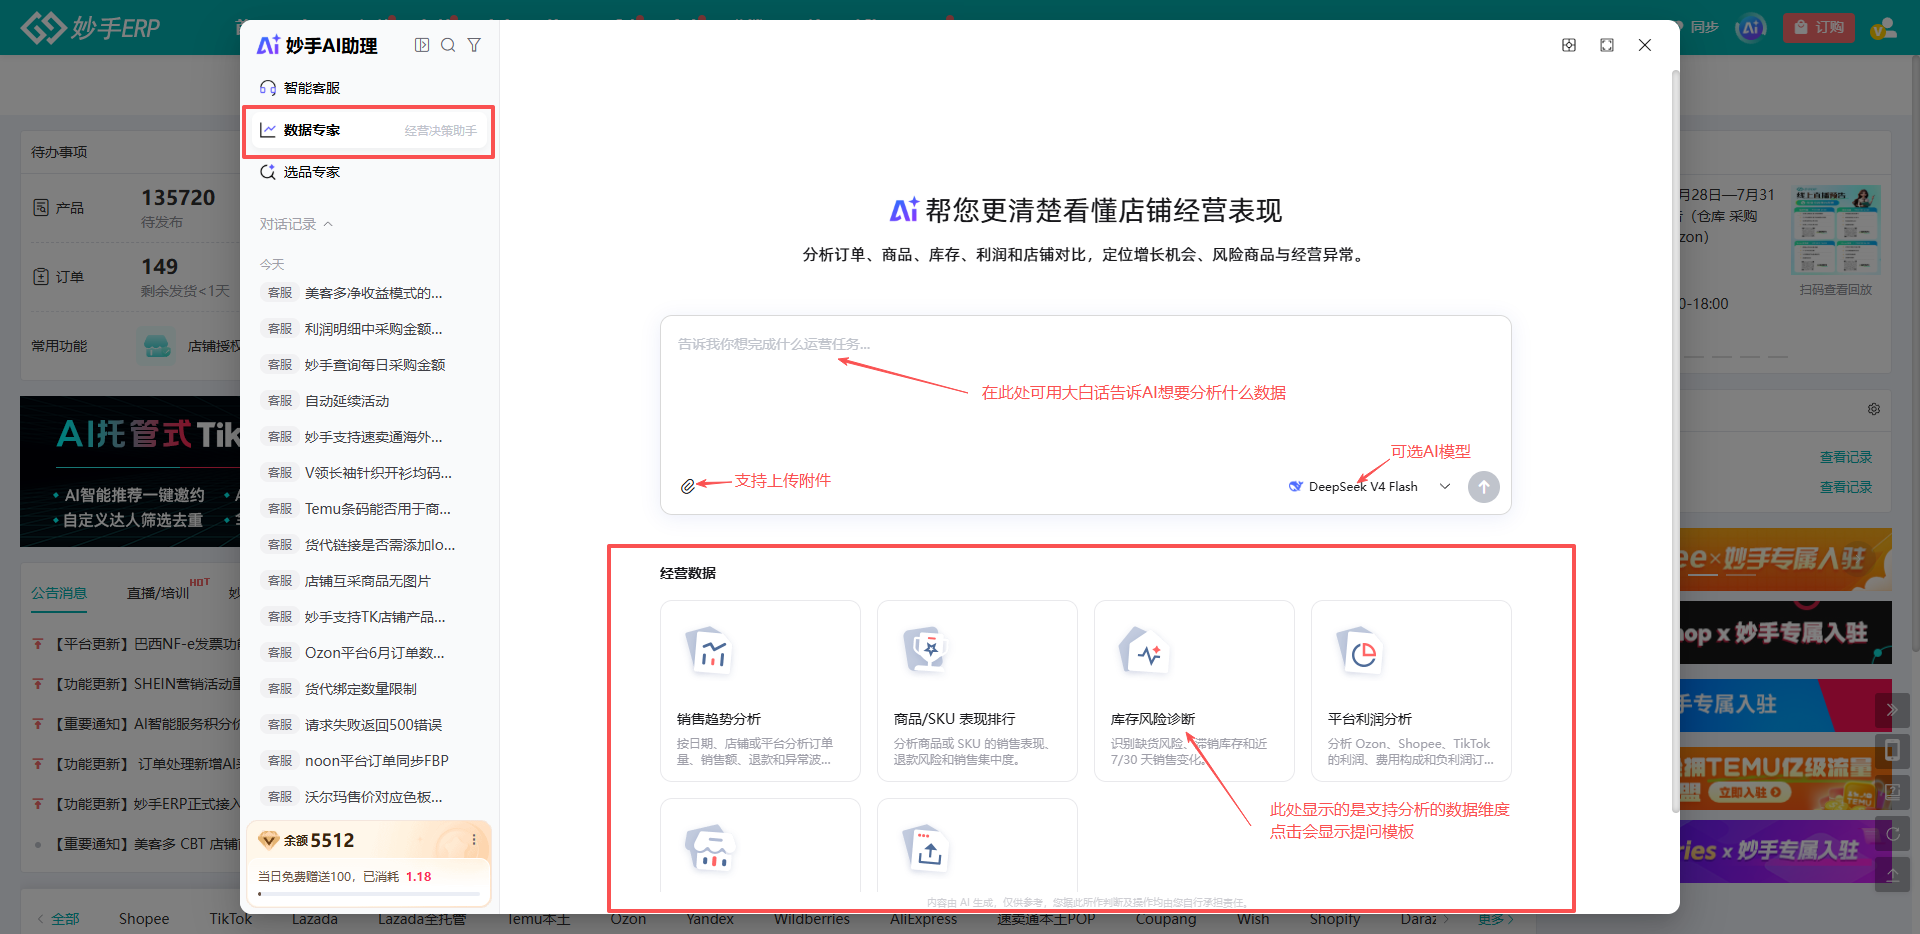Screen dimensions: 1920x934
Task: Select 数据专家 assistant
Action: (368, 130)
